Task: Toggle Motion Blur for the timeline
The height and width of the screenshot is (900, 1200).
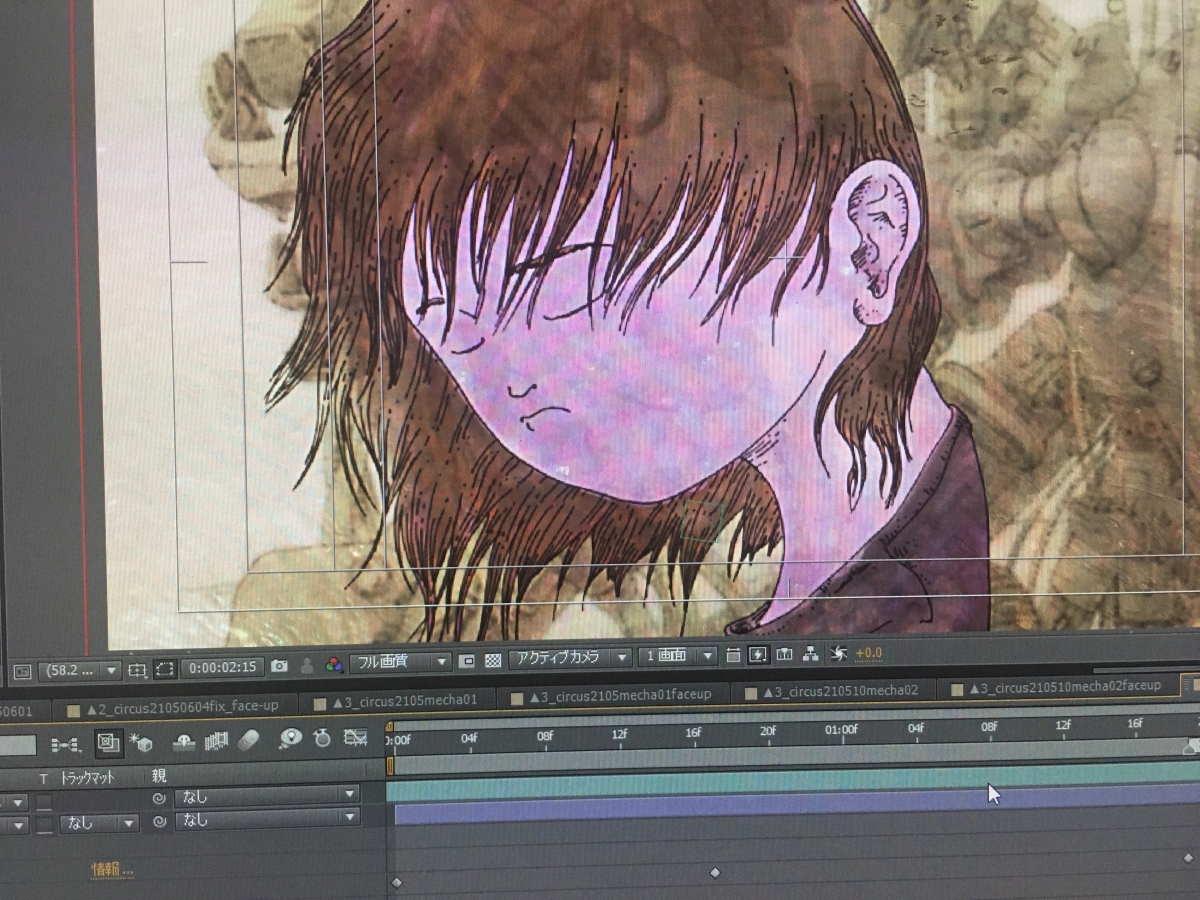Action: [249, 740]
